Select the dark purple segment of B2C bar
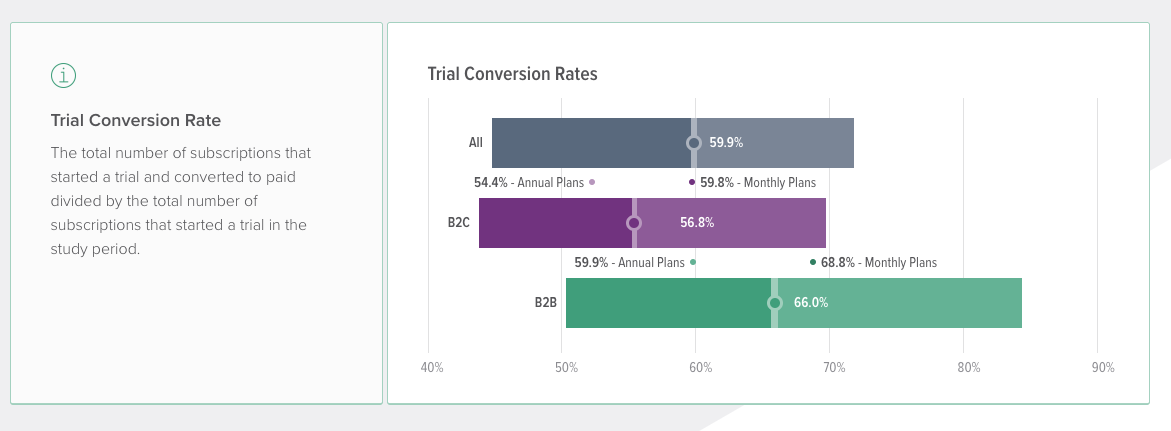 [556, 223]
